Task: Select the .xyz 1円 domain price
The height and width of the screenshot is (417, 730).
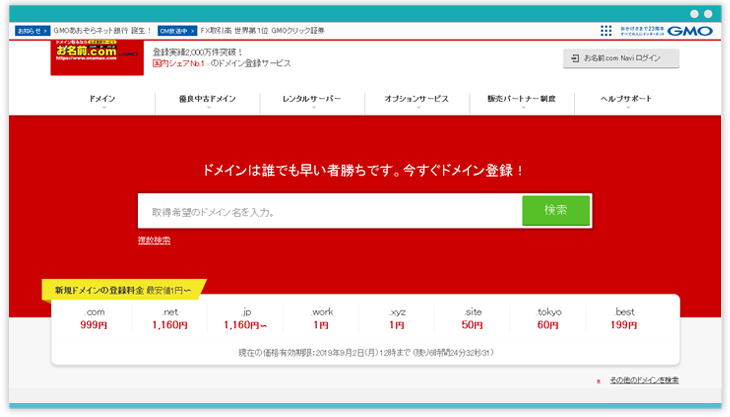Action: pos(397,318)
